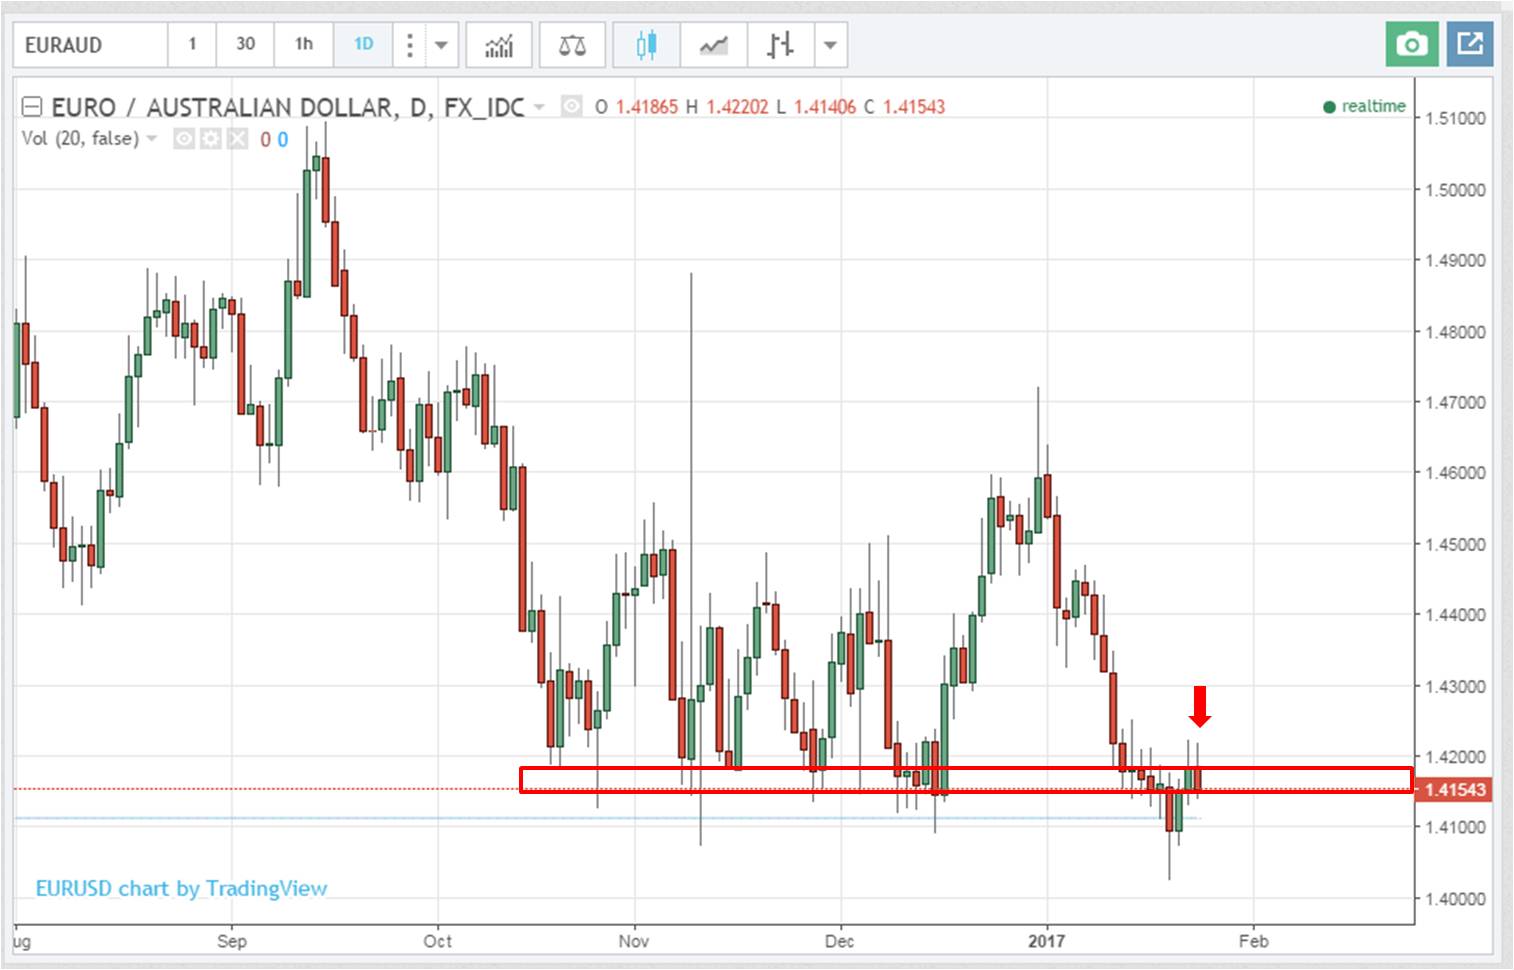This screenshot has height=970, width=1514.
Task: Click the Oct label on time axis
Action: tap(437, 941)
